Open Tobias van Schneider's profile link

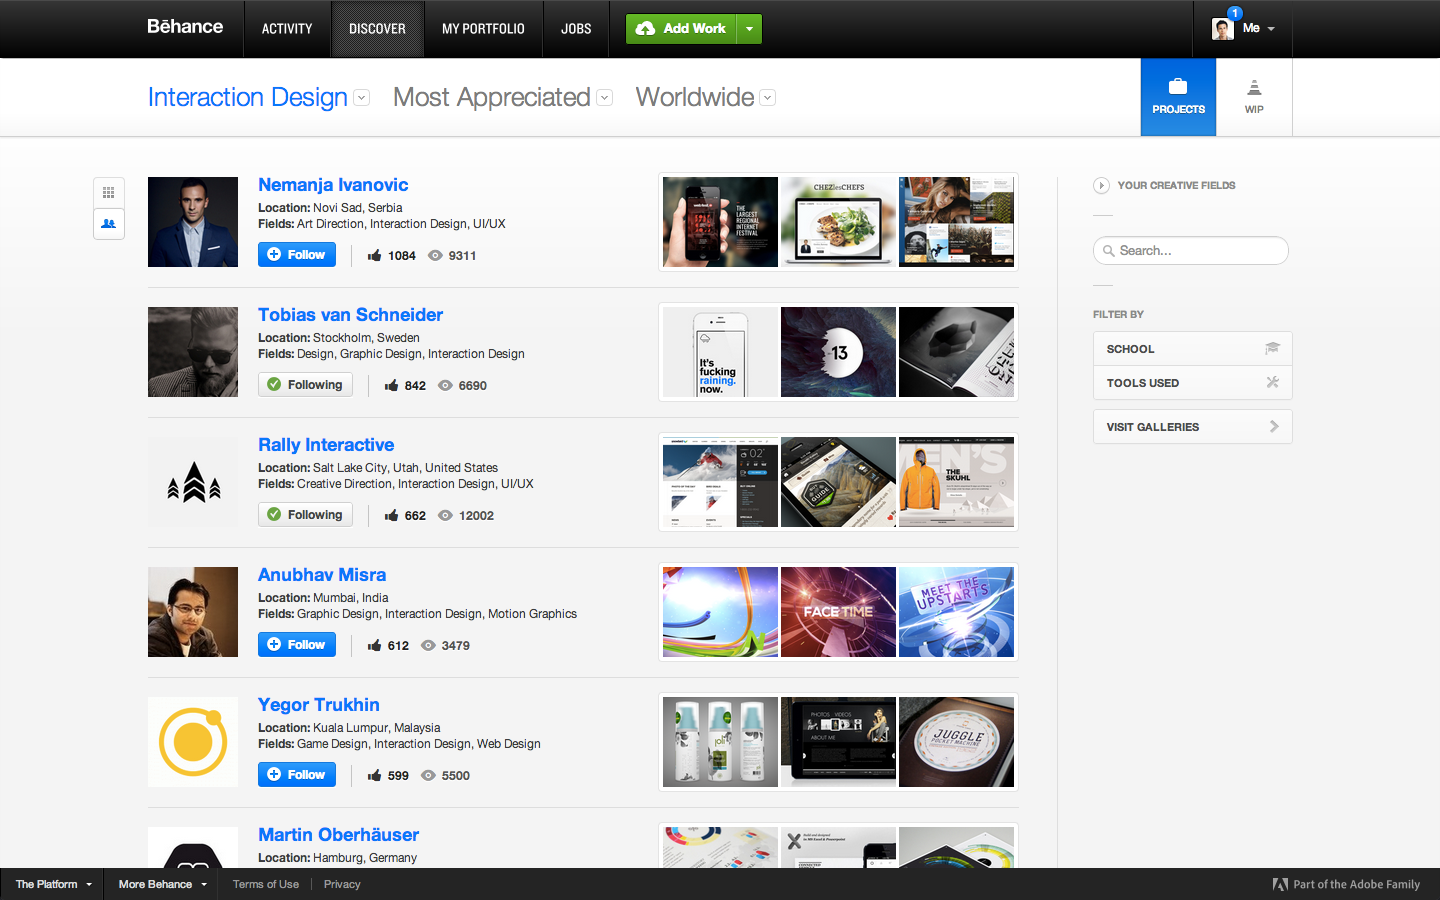click(x=350, y=315)
